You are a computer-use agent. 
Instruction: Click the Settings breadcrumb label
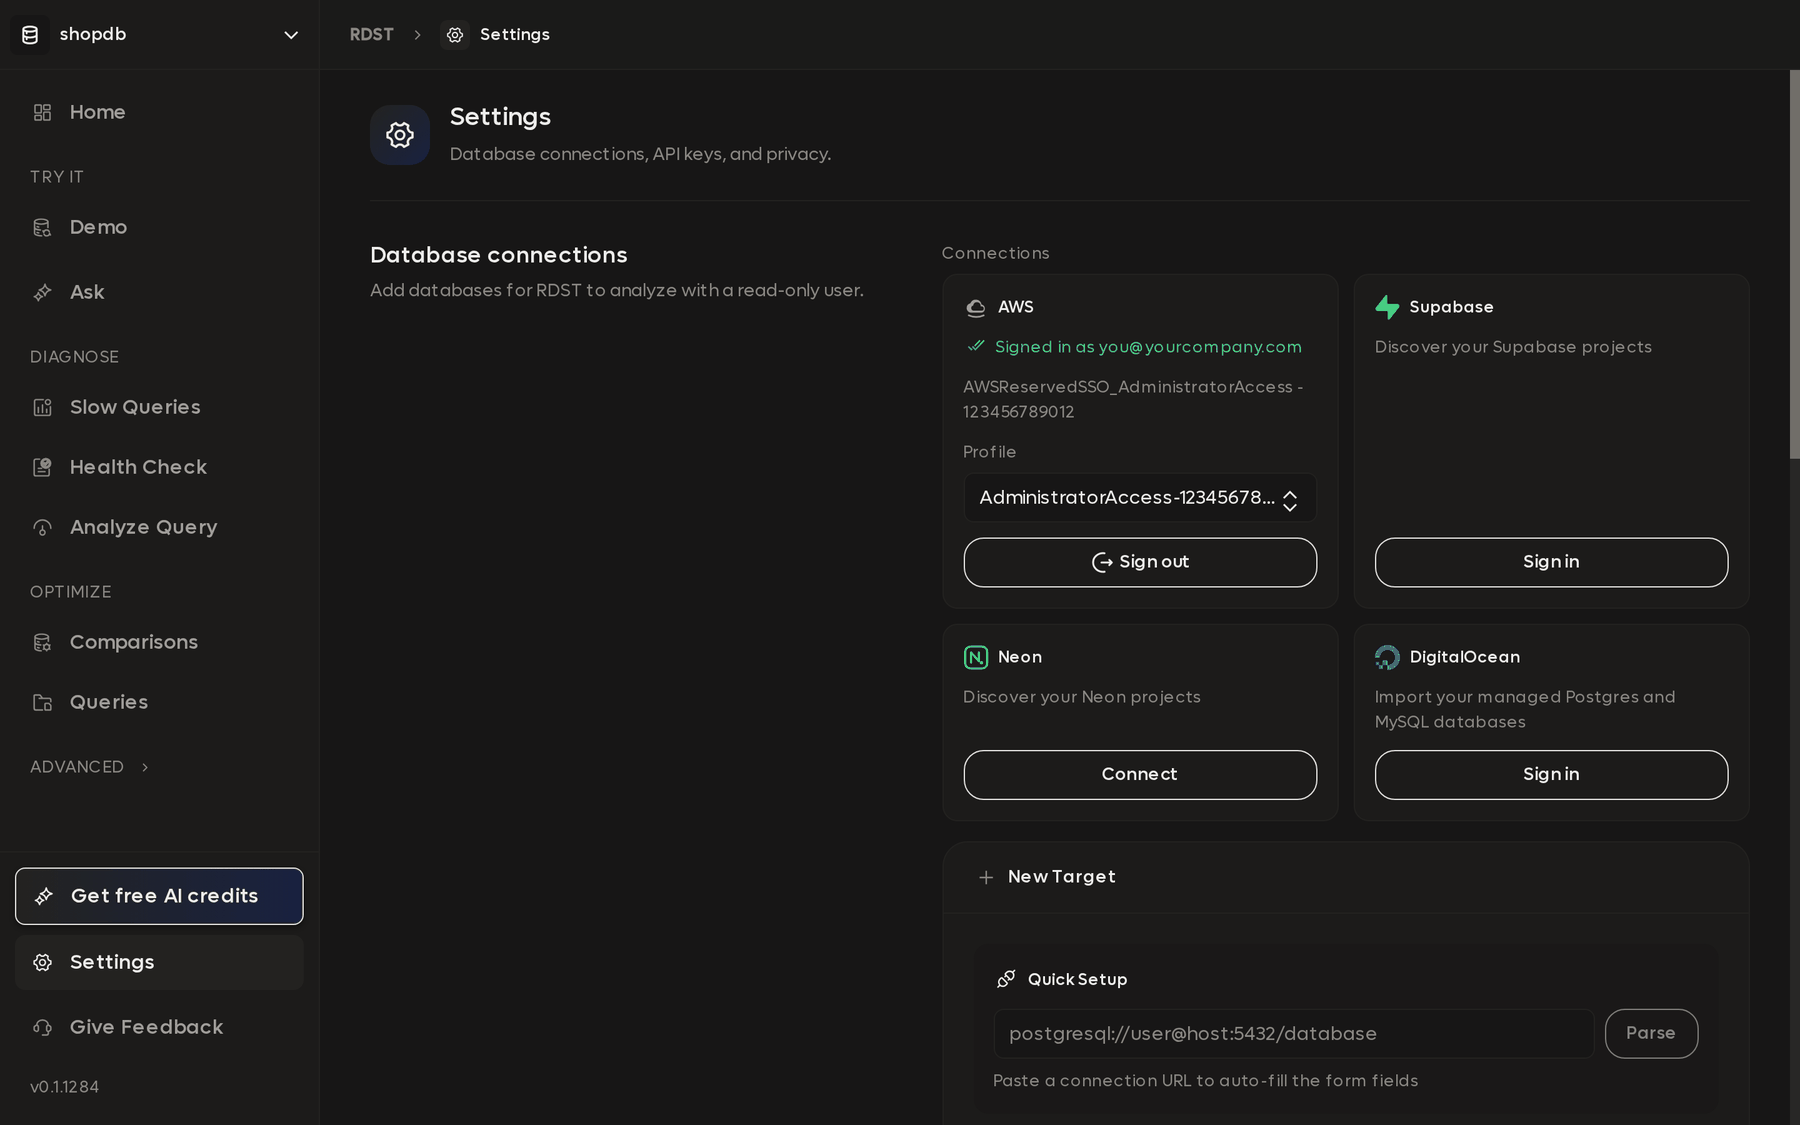click(515, 35)
